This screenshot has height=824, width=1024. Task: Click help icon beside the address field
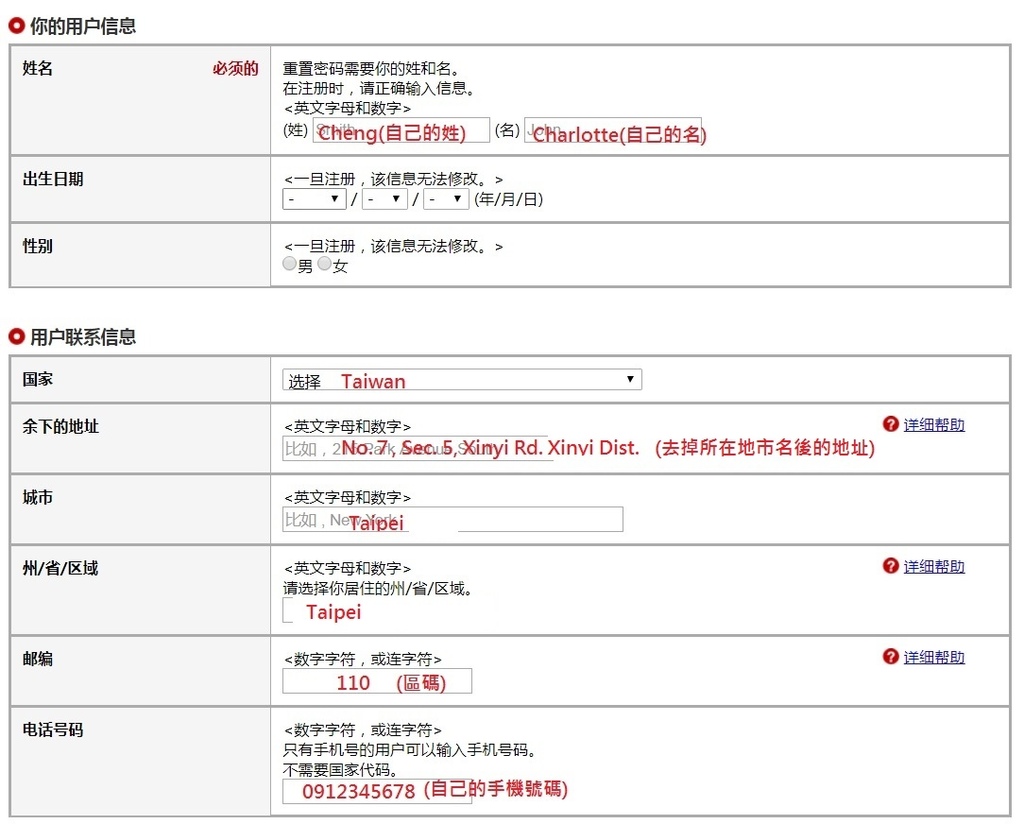click(x=891, y=425)
